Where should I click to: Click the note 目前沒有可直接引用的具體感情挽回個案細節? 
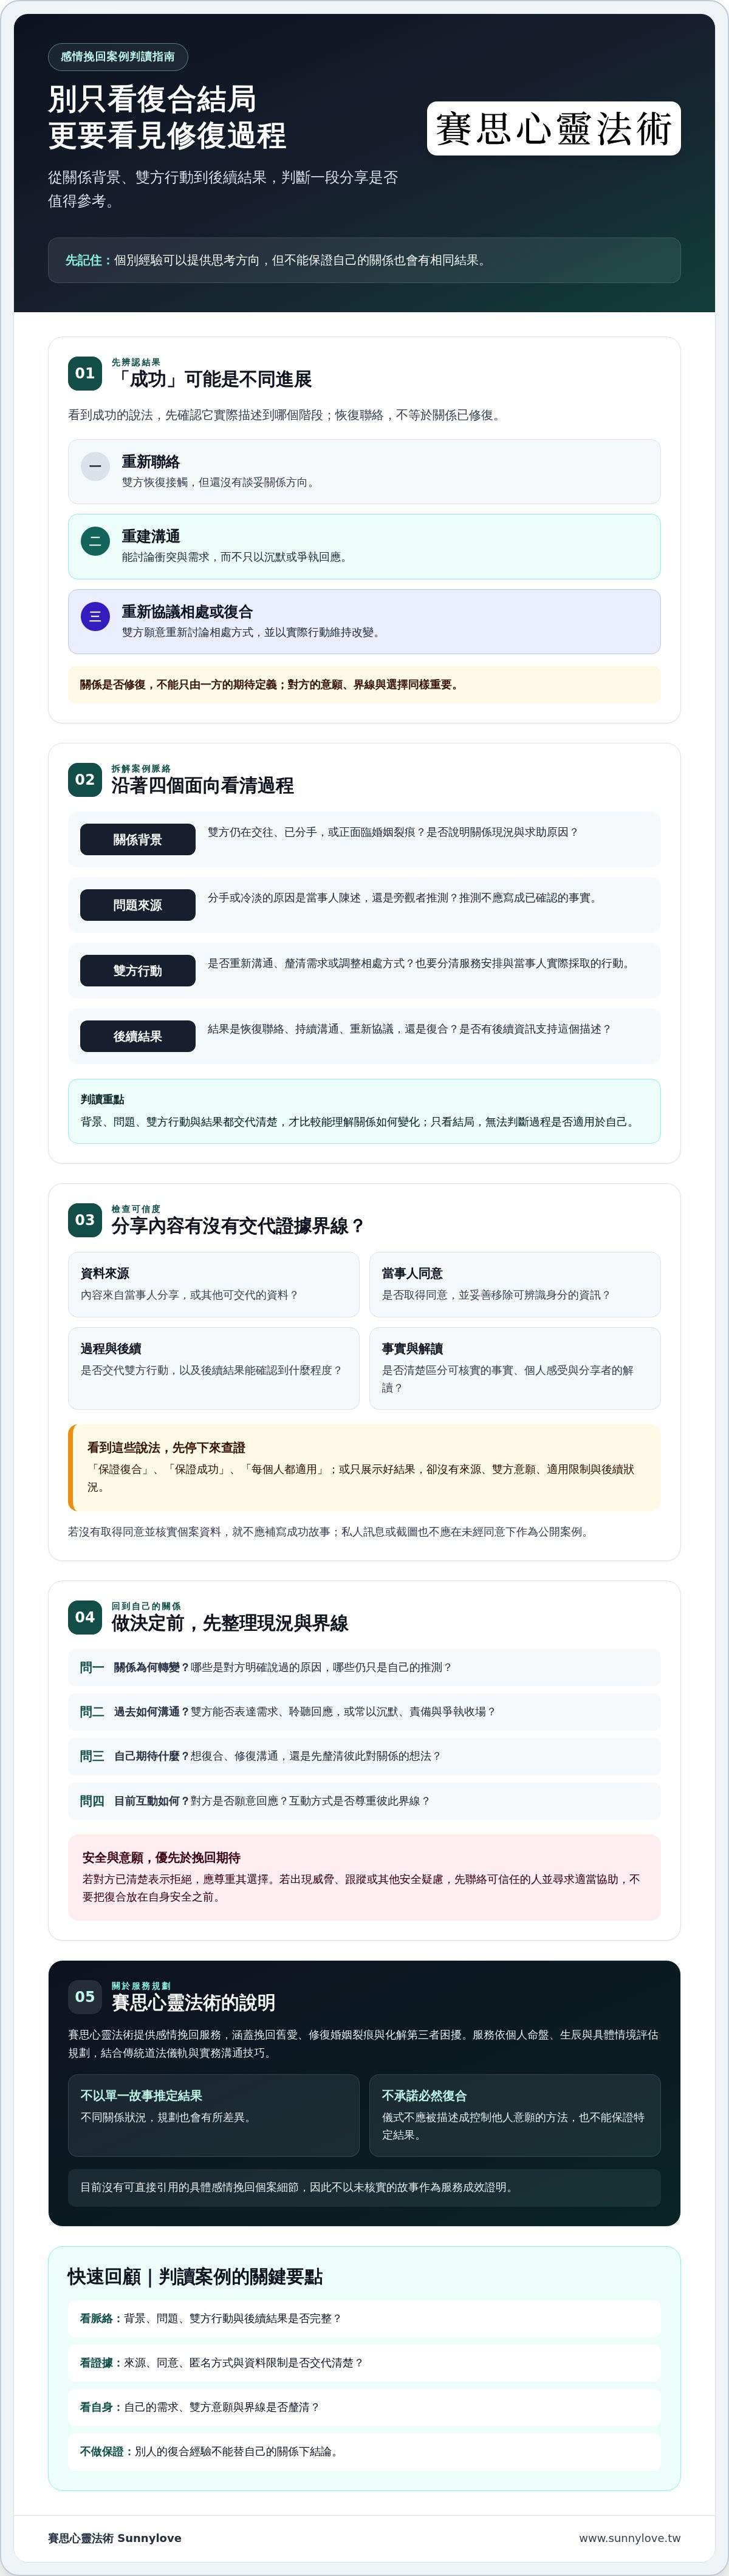click(x=364, y=2187)
